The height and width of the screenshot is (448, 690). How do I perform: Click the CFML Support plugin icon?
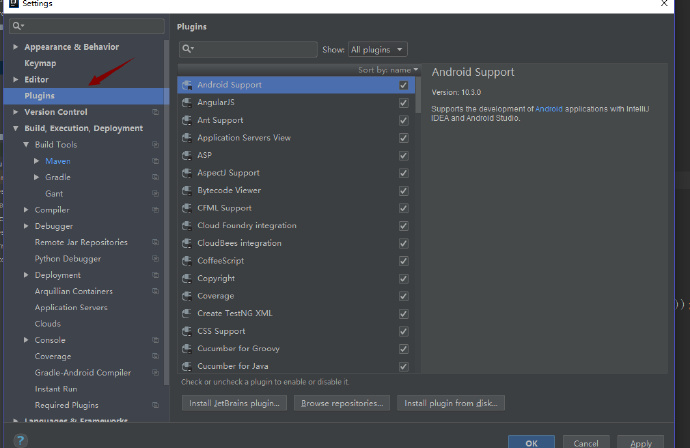tap(187, 208)
